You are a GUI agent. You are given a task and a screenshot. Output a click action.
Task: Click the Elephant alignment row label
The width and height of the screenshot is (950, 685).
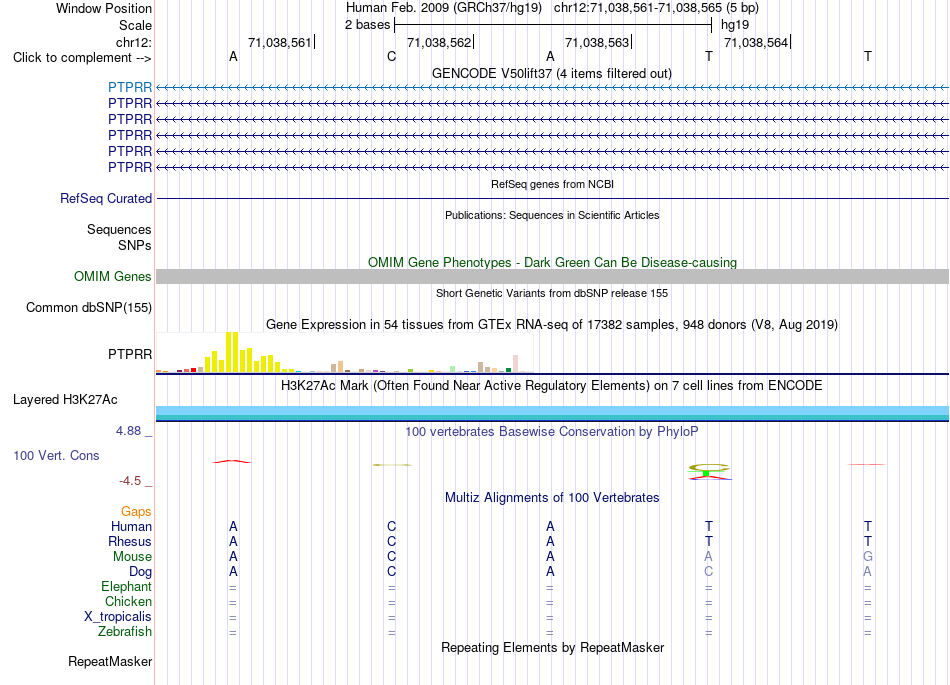(x=126, y=586)
